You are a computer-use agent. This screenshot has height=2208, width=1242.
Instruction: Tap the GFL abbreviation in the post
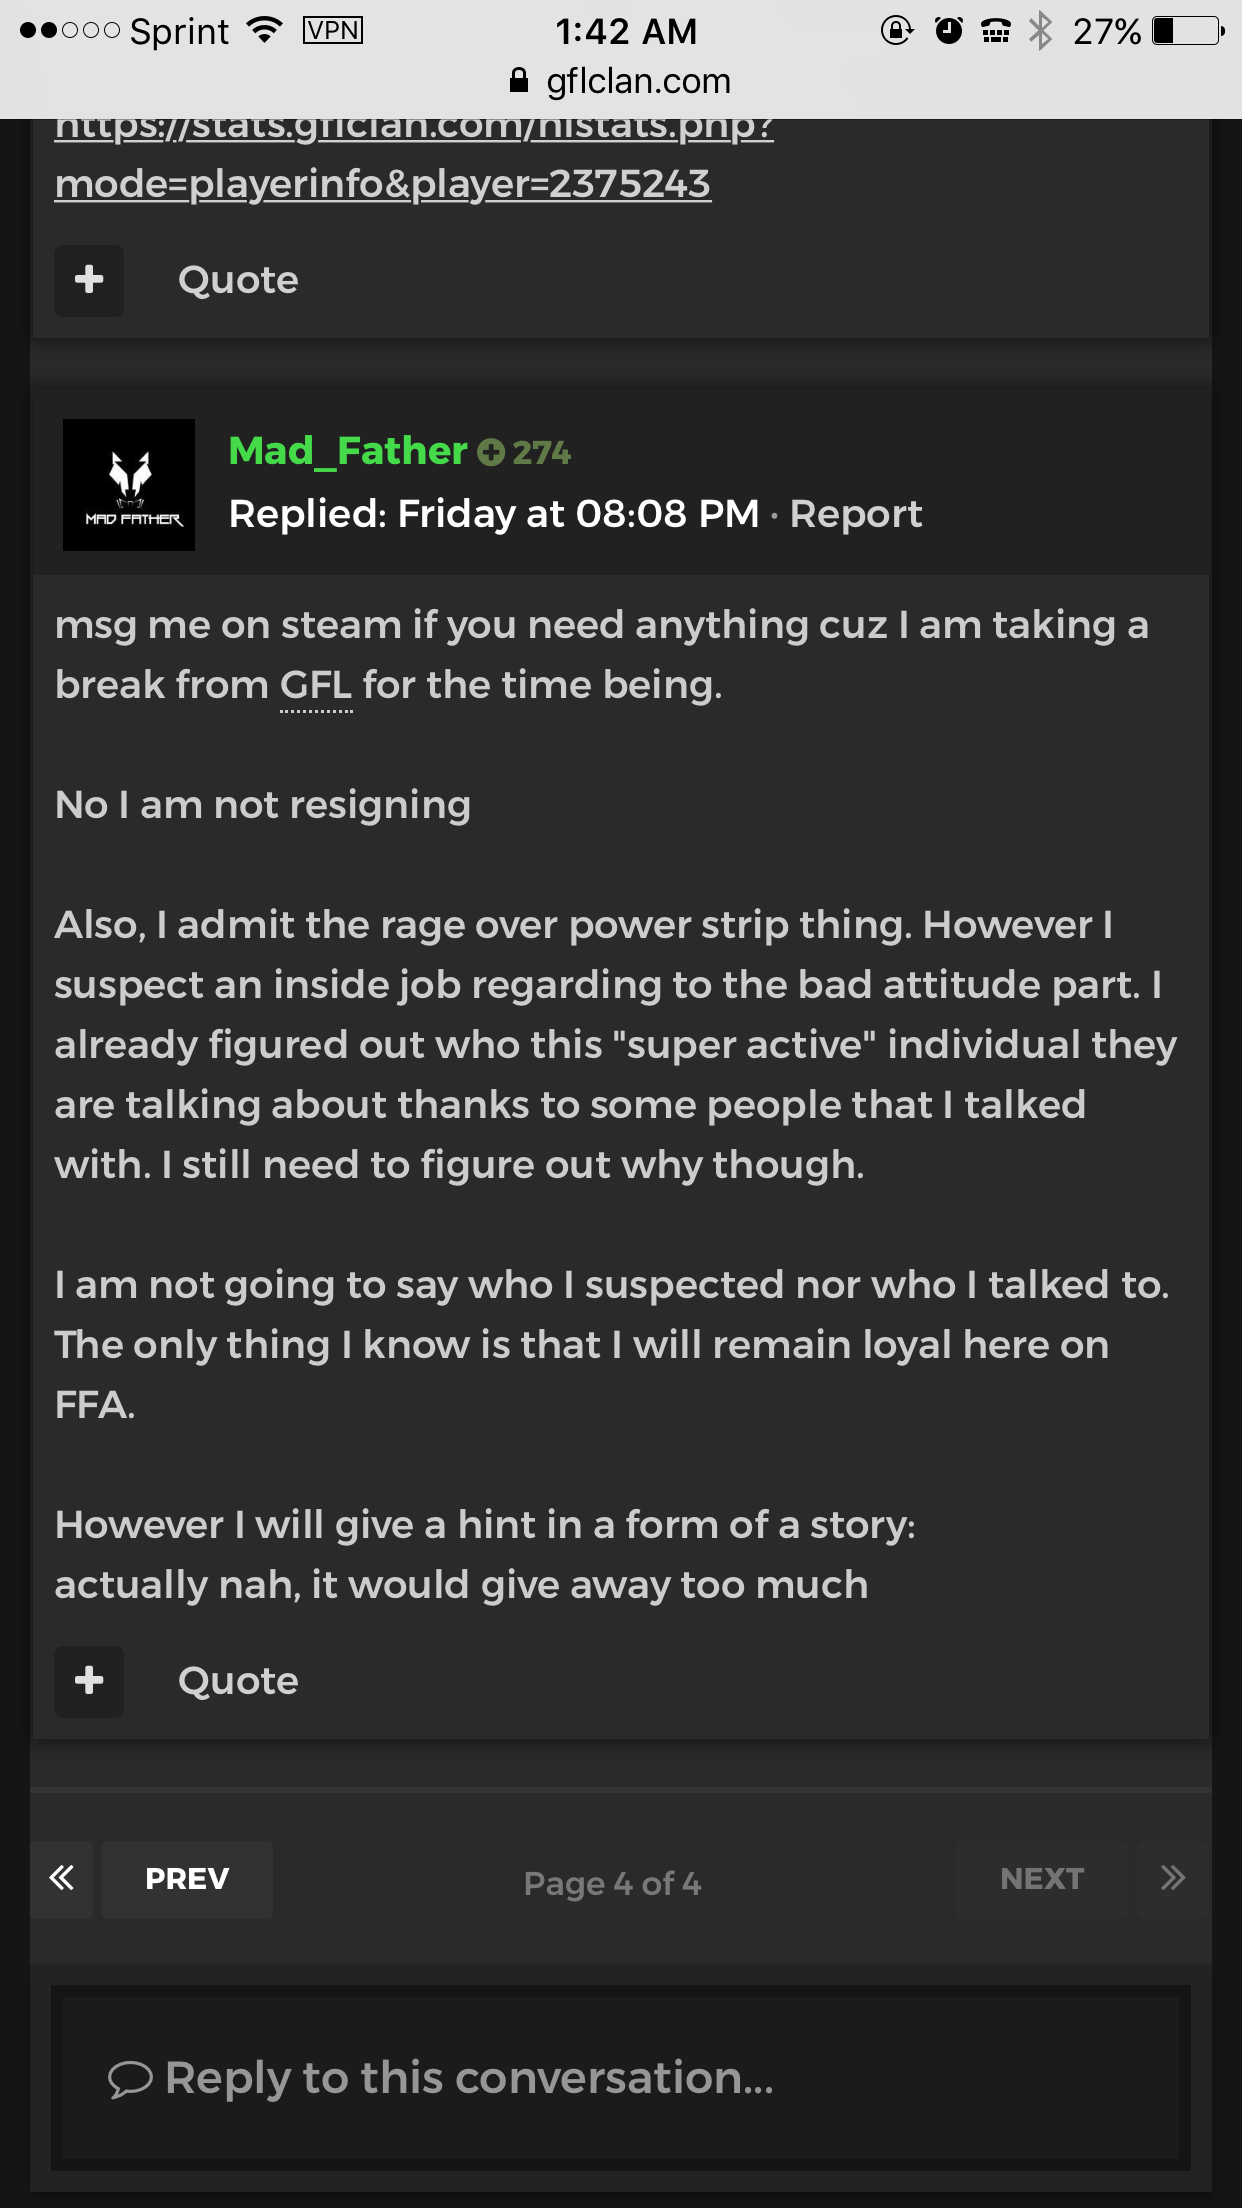coord(316,686)
